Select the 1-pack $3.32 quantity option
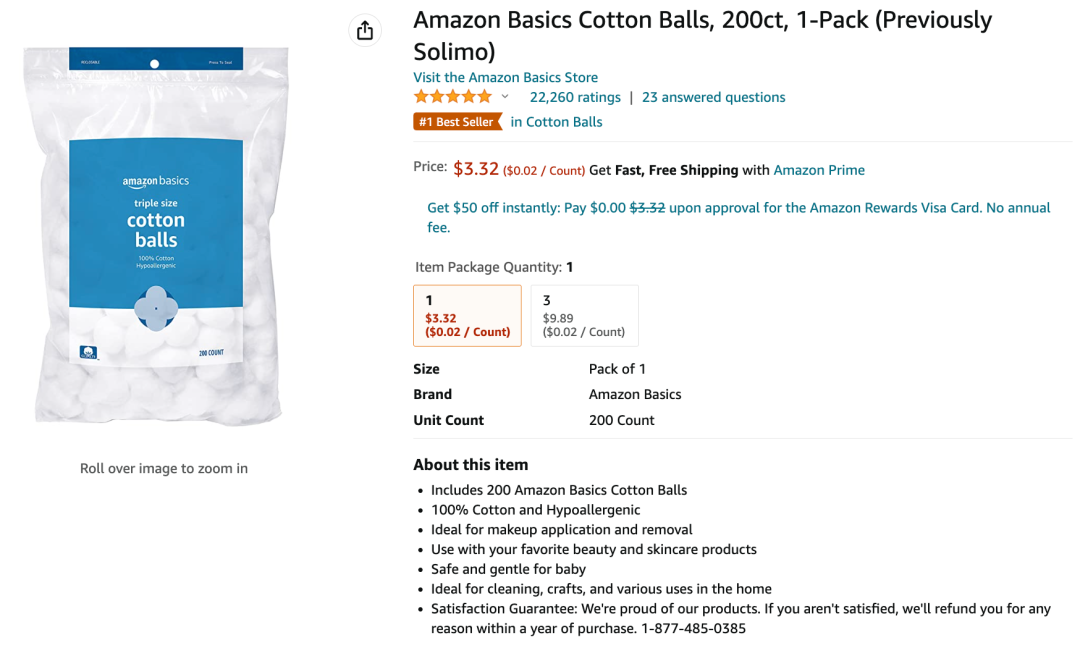Screen dimensions: 1080x656 (x=467, y=315)
